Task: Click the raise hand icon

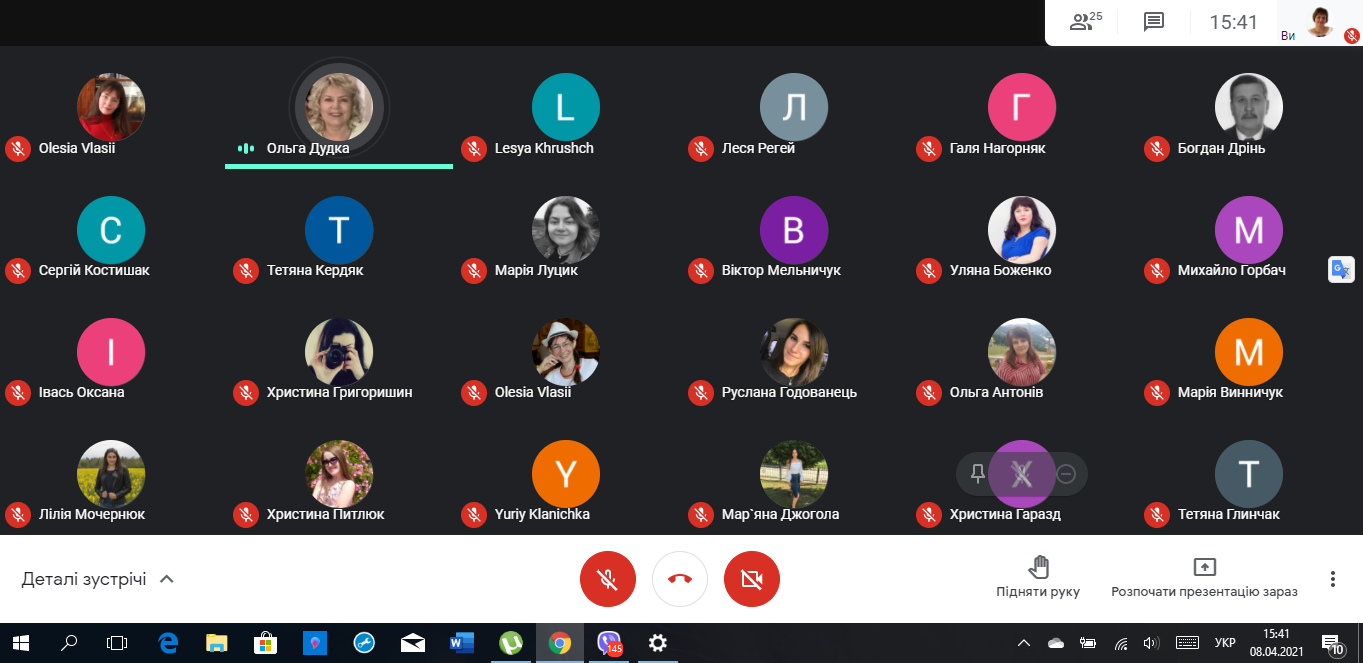Action: coord(1039,568)
